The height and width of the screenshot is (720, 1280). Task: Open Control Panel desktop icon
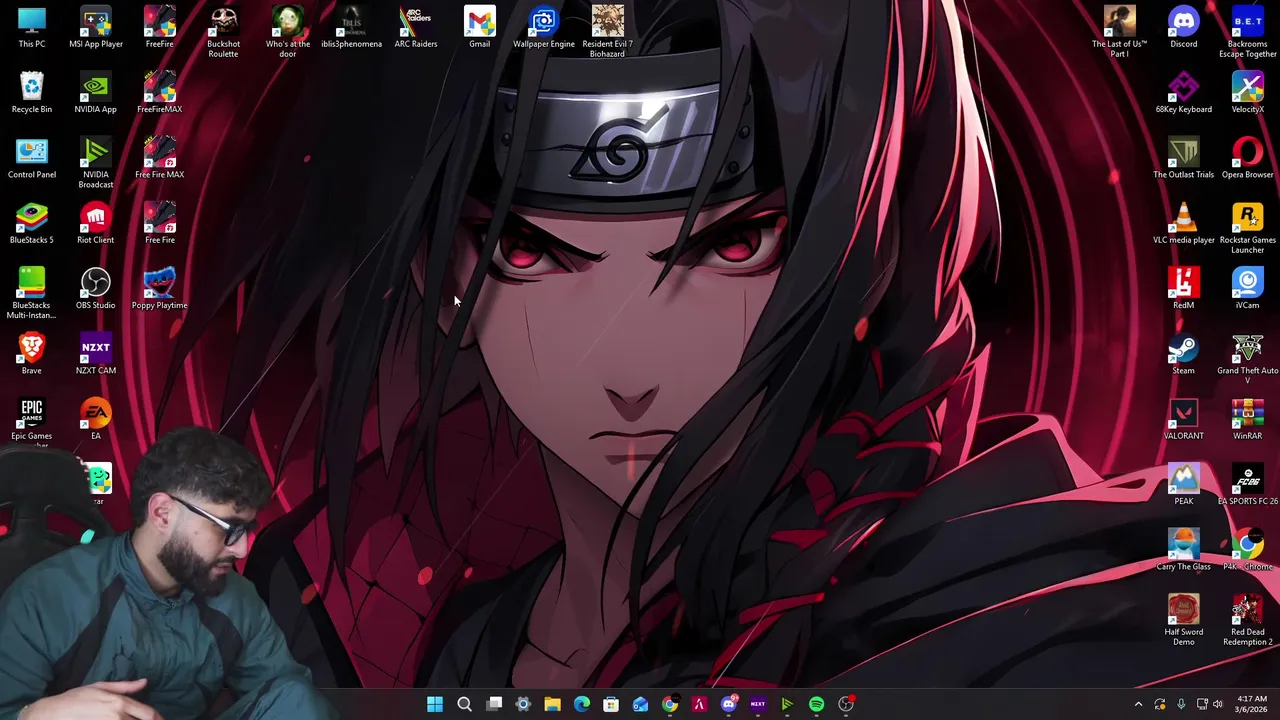[32, 158]
